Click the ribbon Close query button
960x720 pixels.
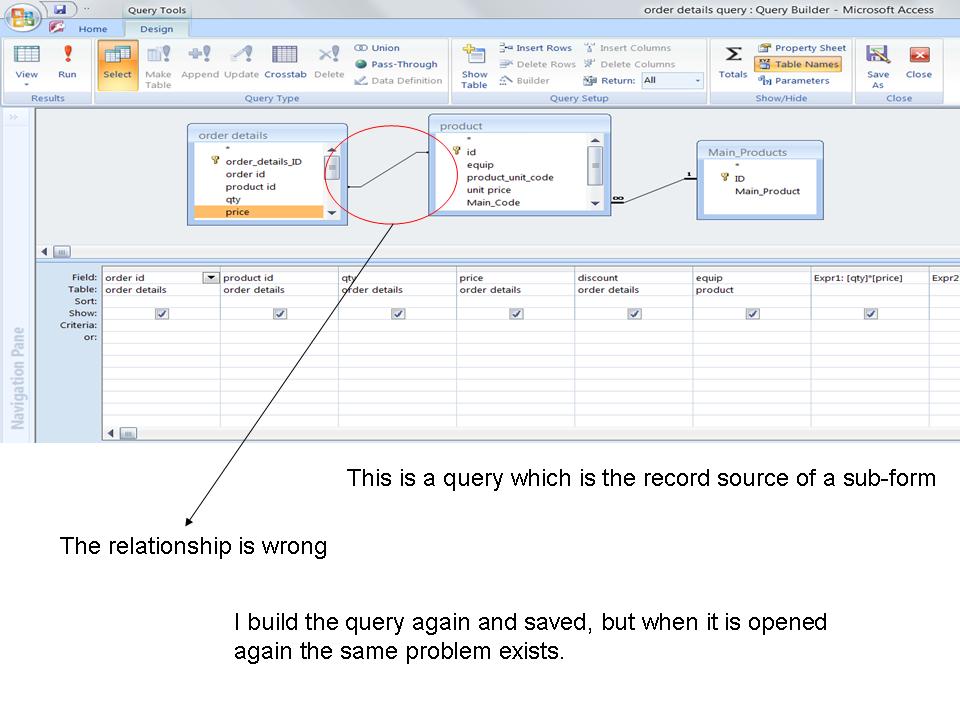coord(918,61)
